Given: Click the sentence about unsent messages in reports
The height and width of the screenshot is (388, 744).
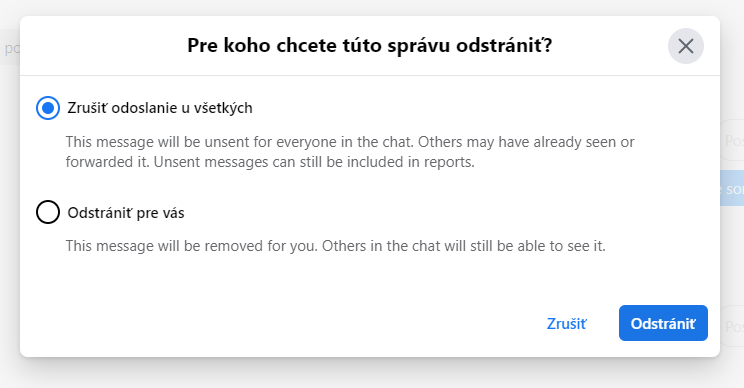Looking at the screenshot, I should (x=314, y=162).
